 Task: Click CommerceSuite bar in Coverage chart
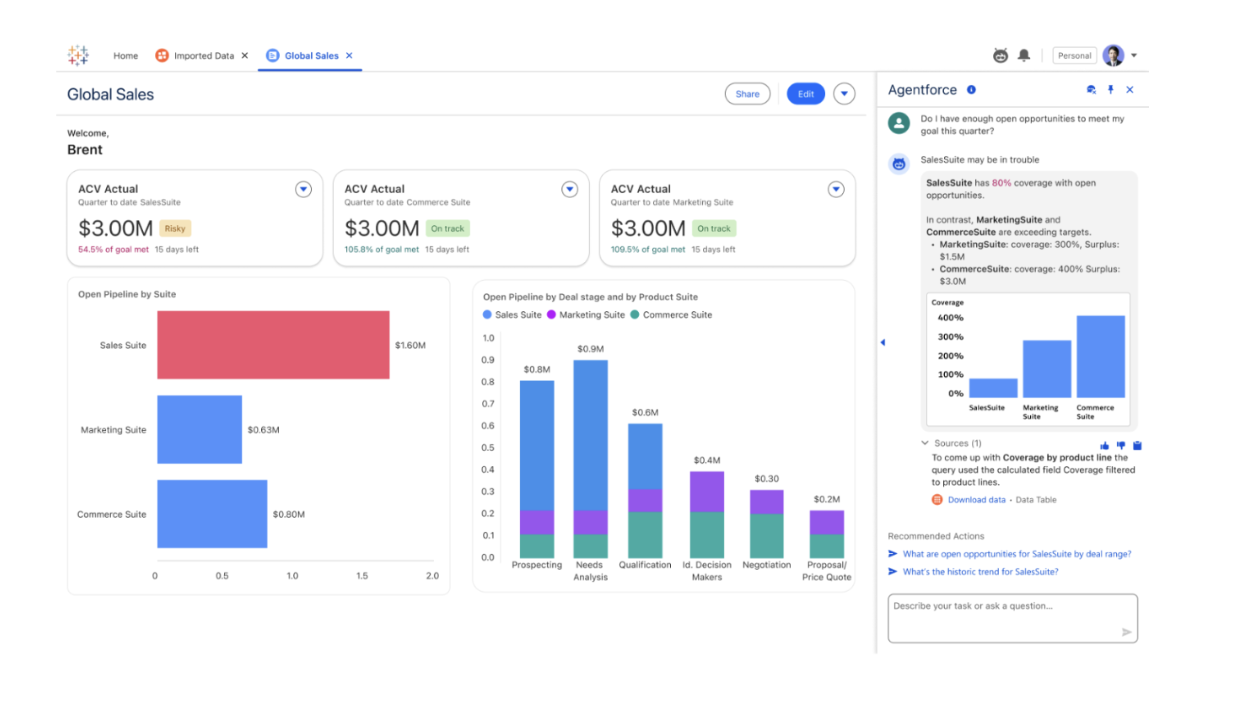click(x=1100, y=357)
